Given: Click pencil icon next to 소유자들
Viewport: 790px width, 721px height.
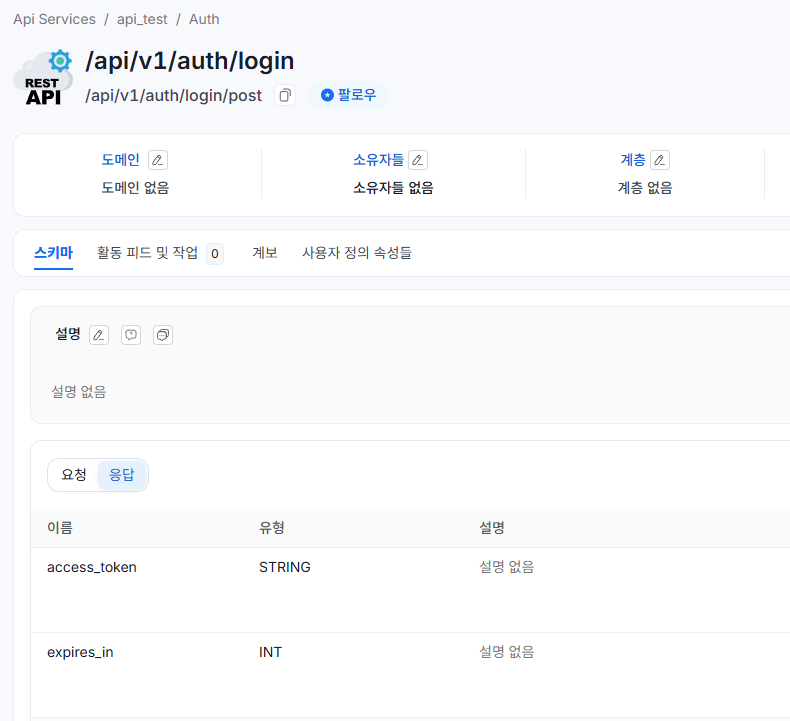Looking at the screenshot, I should coord(418,160).
